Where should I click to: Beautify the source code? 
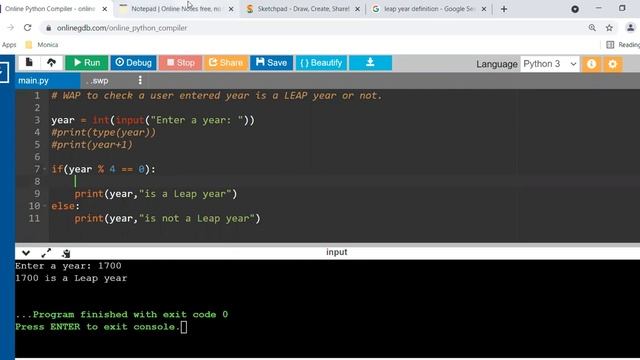[x=321, y=63]
